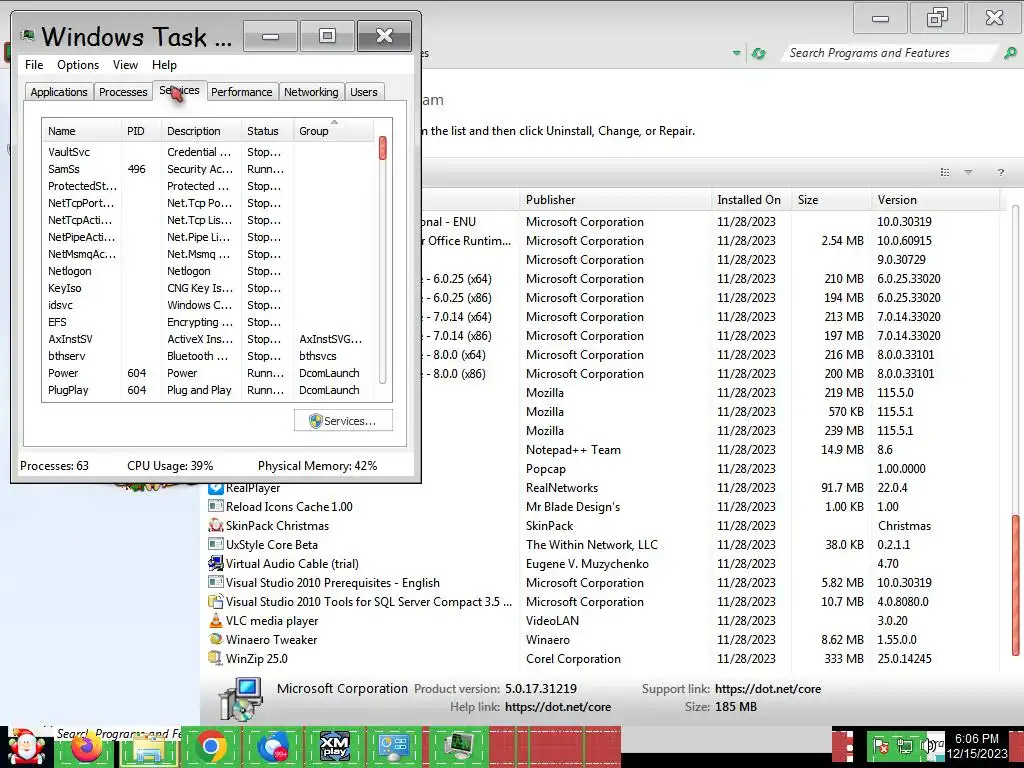Viewport: 1024px width, 768px height.
Task: Select the SamSs service row
Action: pyautogui.click(x=208, y=168)
